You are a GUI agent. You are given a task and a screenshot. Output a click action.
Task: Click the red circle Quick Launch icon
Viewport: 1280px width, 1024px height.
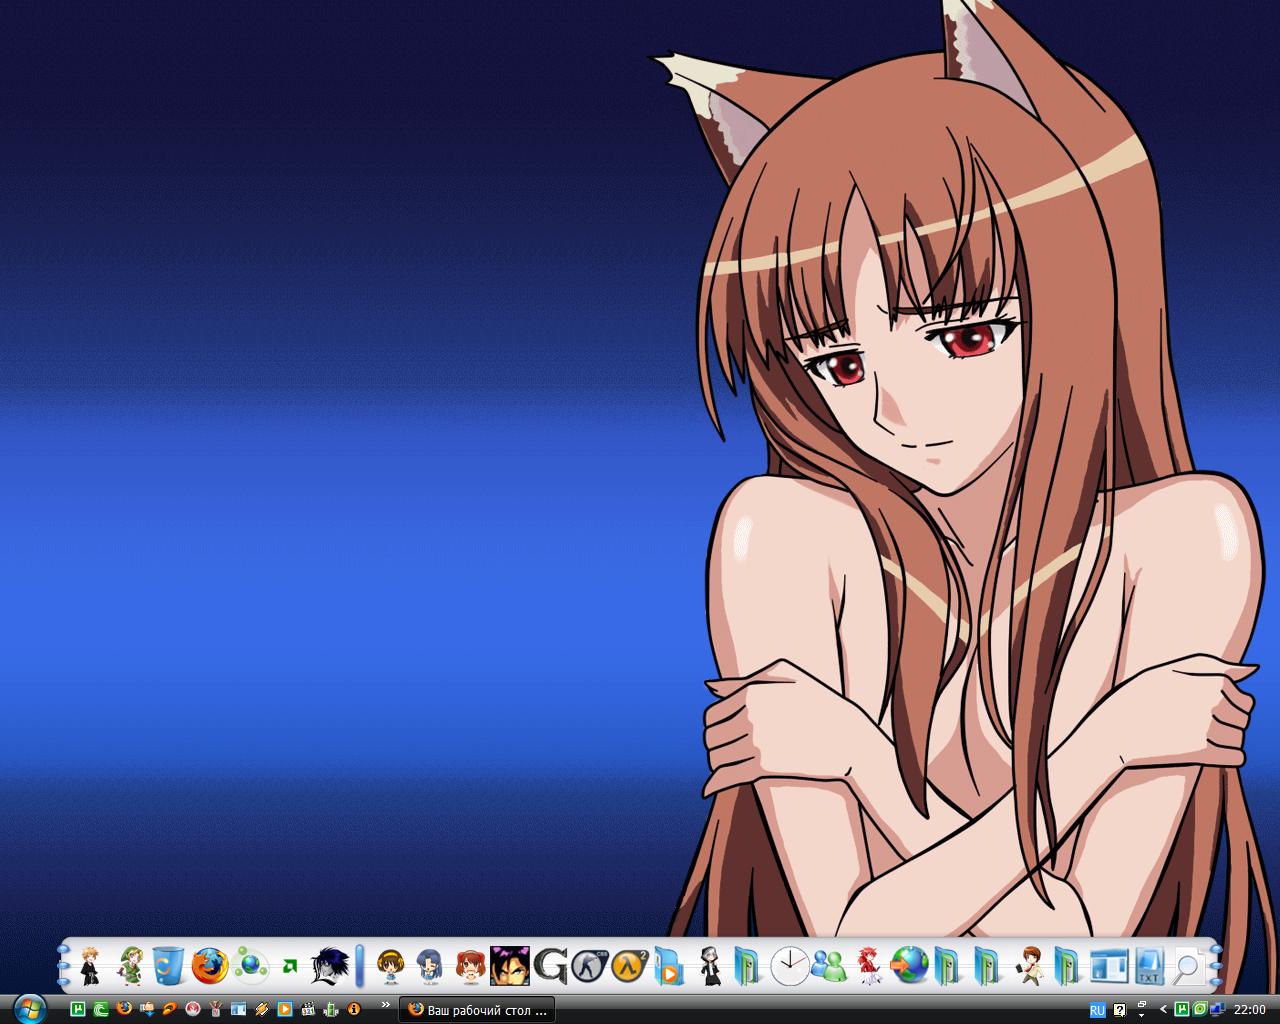[192, 1009]
